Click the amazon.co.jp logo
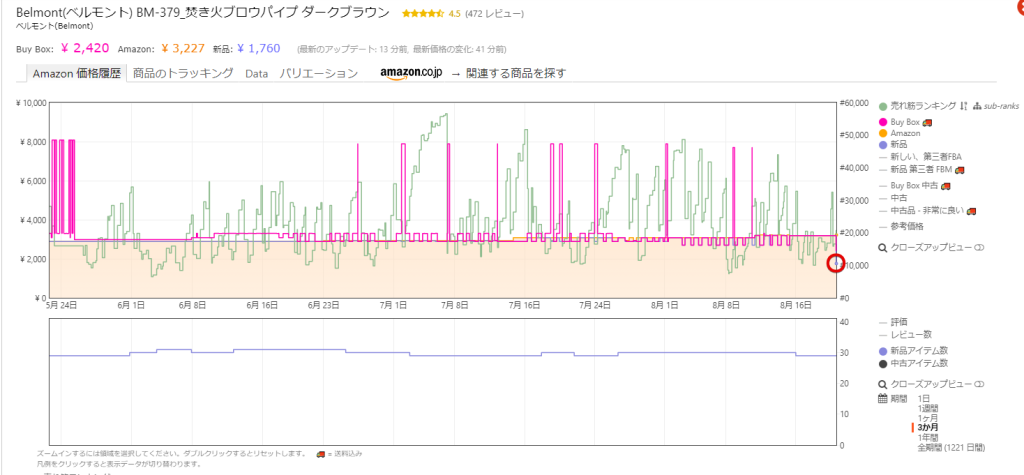1024x475 pixels. 411,73
